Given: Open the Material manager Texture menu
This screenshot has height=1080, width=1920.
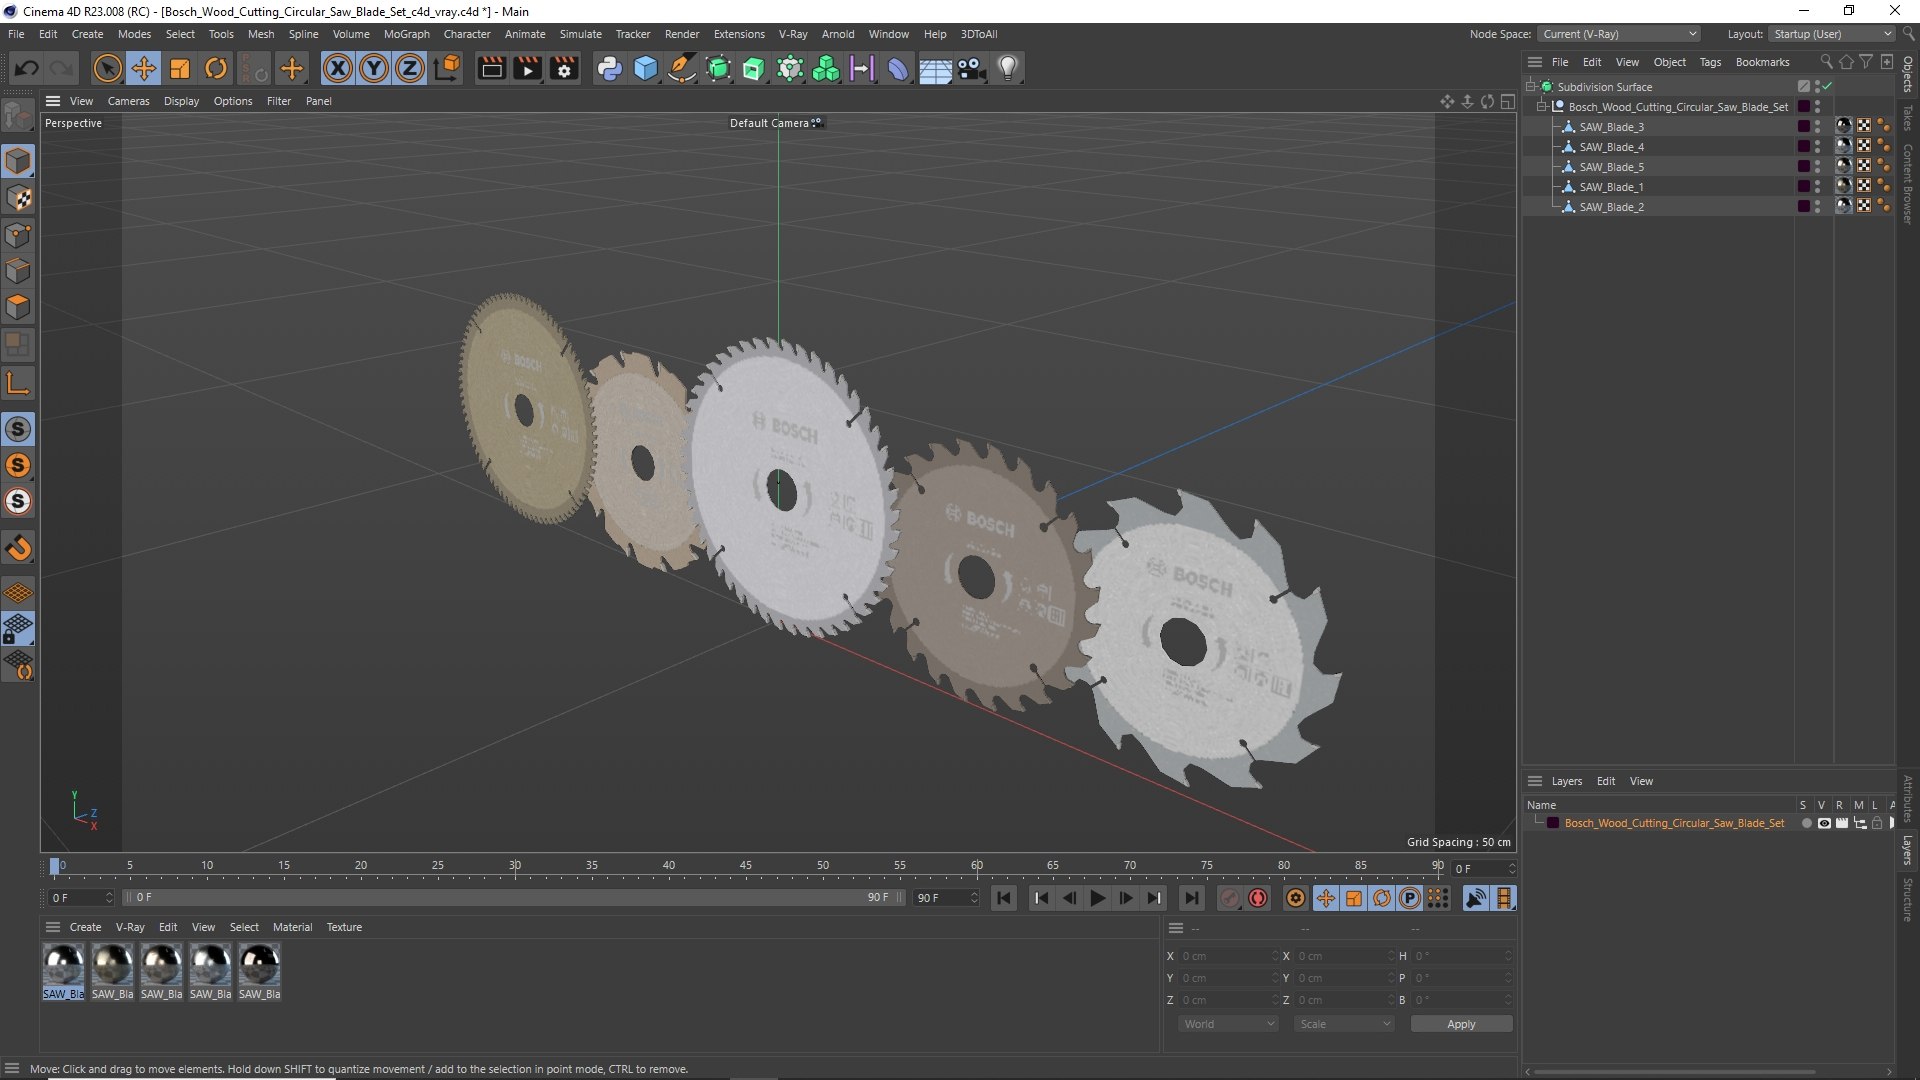Looking at the screenshot, I should [344, 927].
